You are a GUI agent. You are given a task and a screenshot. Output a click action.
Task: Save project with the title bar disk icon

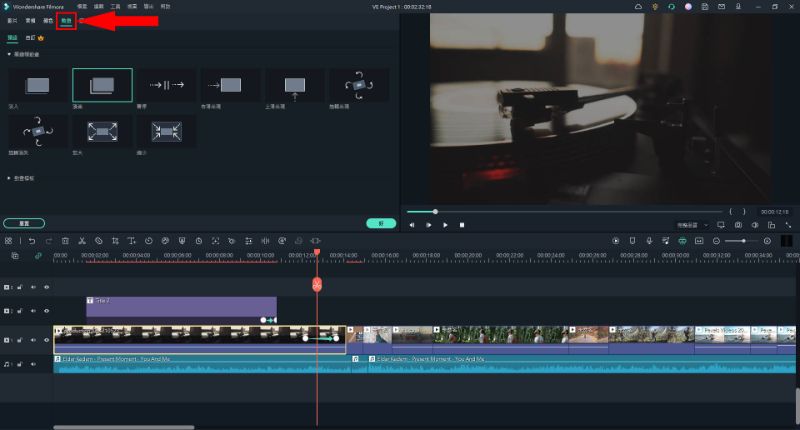(705, 7)
